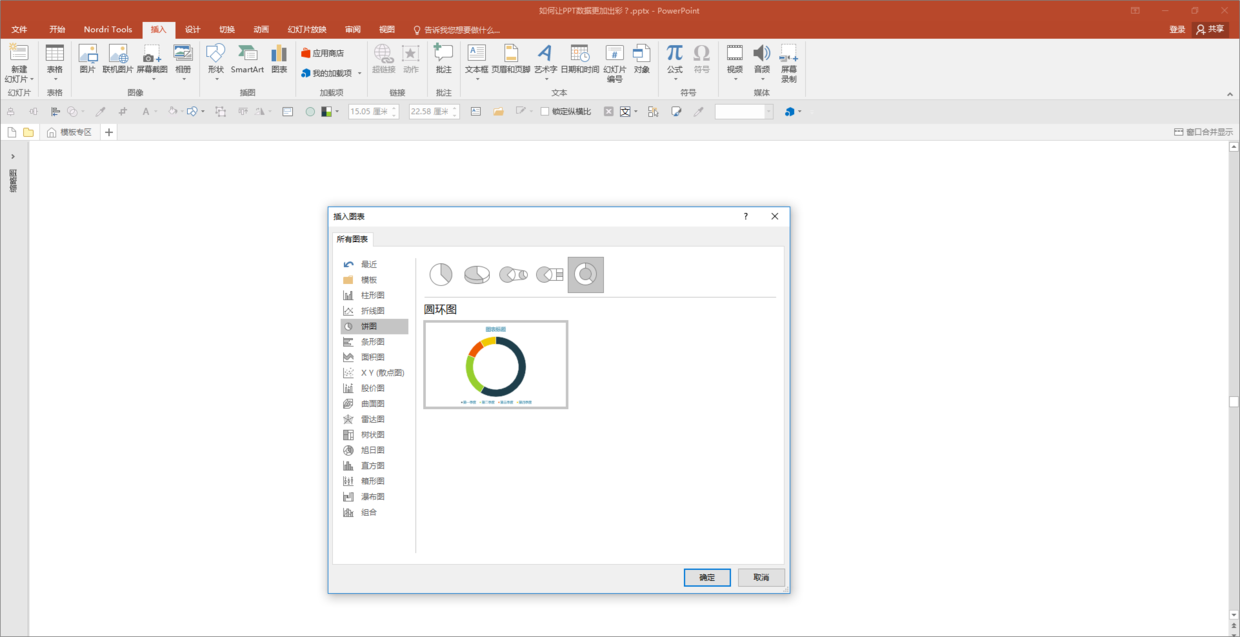
Task: Select the doughnut (圆环图) subtype icon
Action: 586,275
